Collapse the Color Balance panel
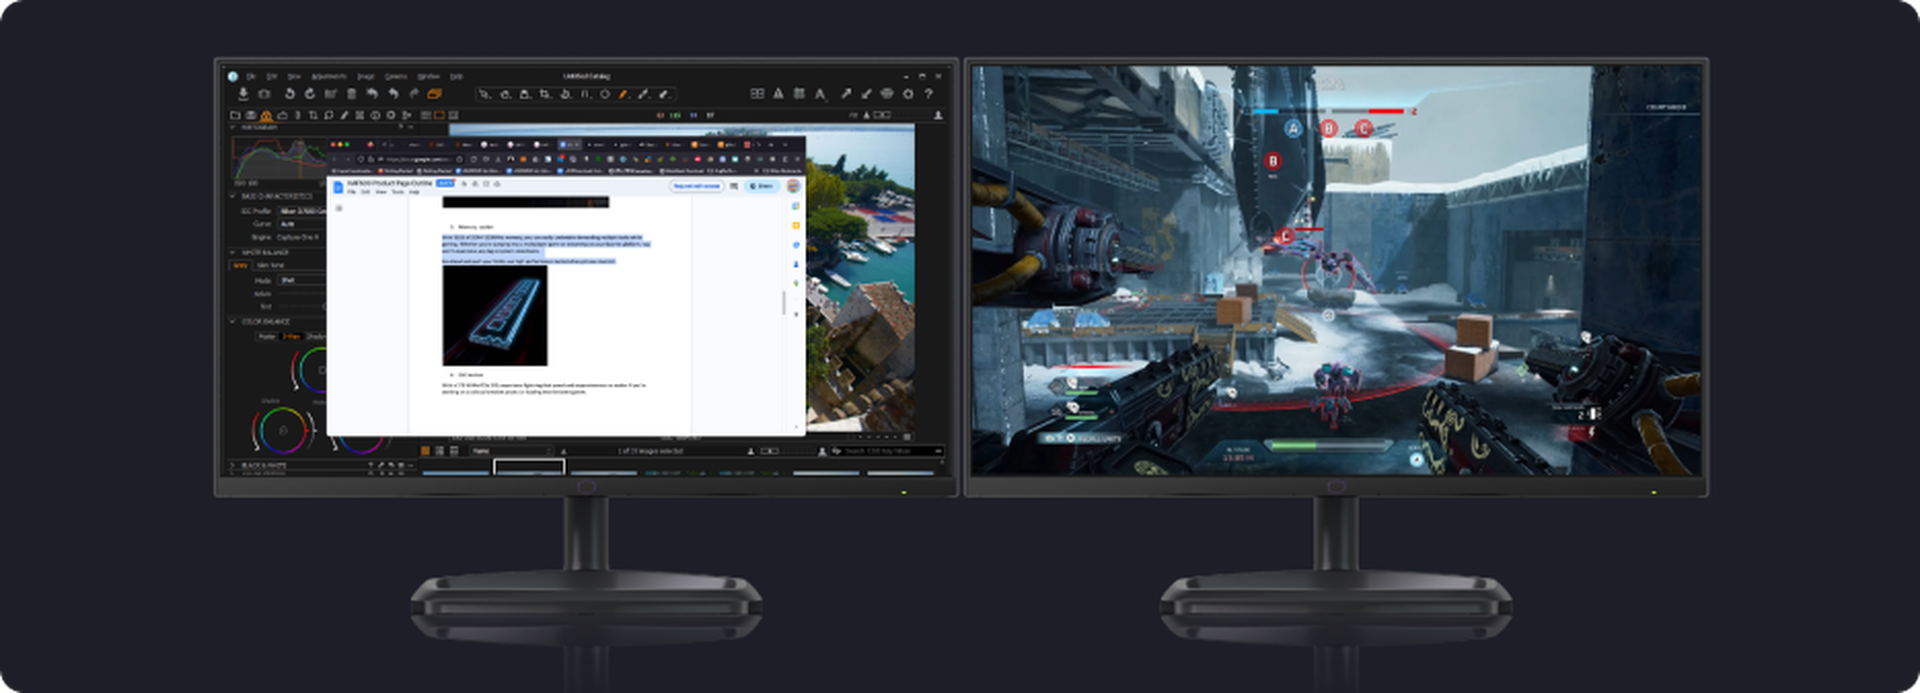This screenshot has height=693, width=1920. [x=232, y=321]
